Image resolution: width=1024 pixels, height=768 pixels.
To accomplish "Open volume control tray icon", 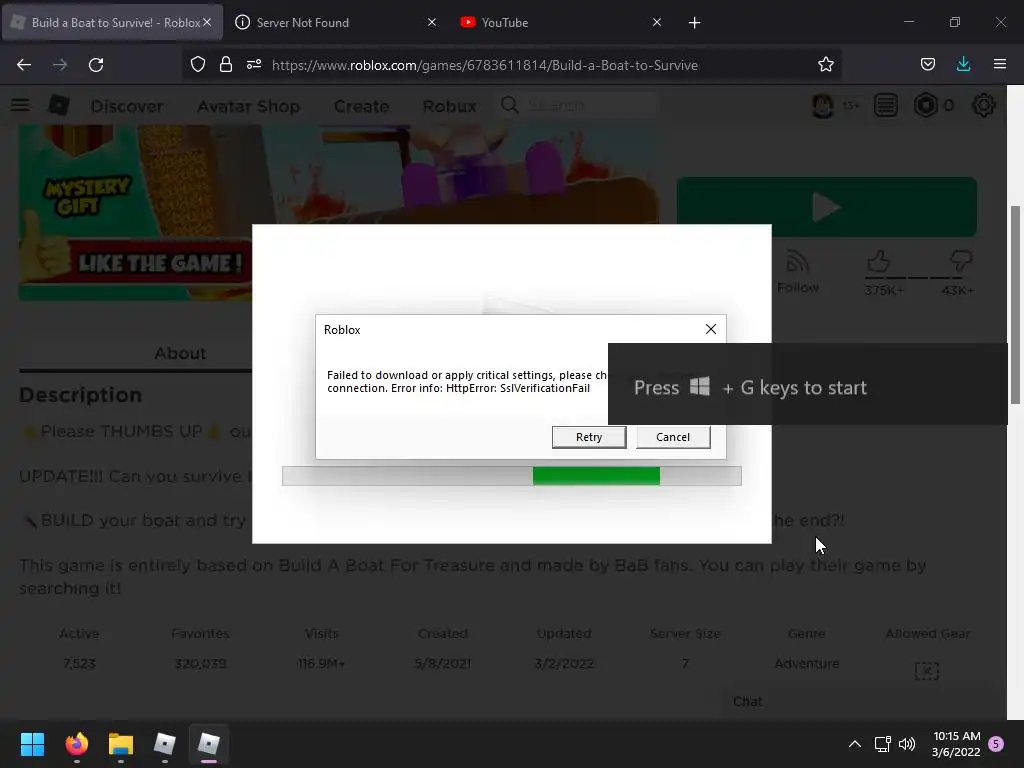I will pyautogui.click(x=906, y=744).
